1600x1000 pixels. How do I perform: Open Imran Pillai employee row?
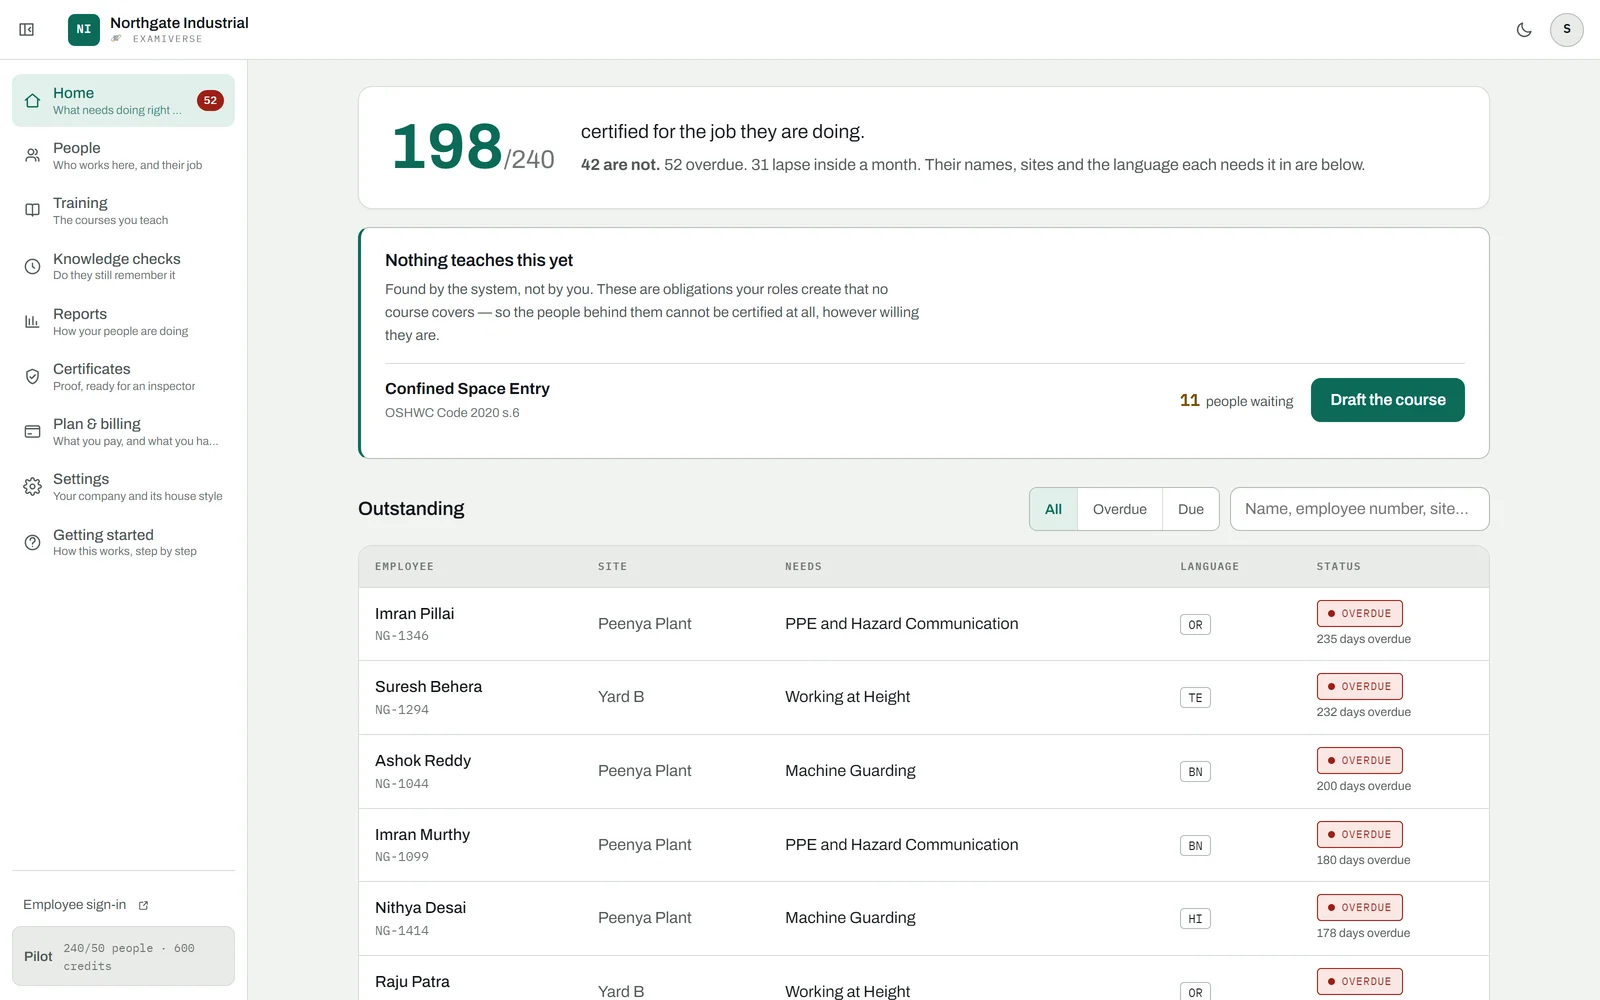(x=924, y=624)
